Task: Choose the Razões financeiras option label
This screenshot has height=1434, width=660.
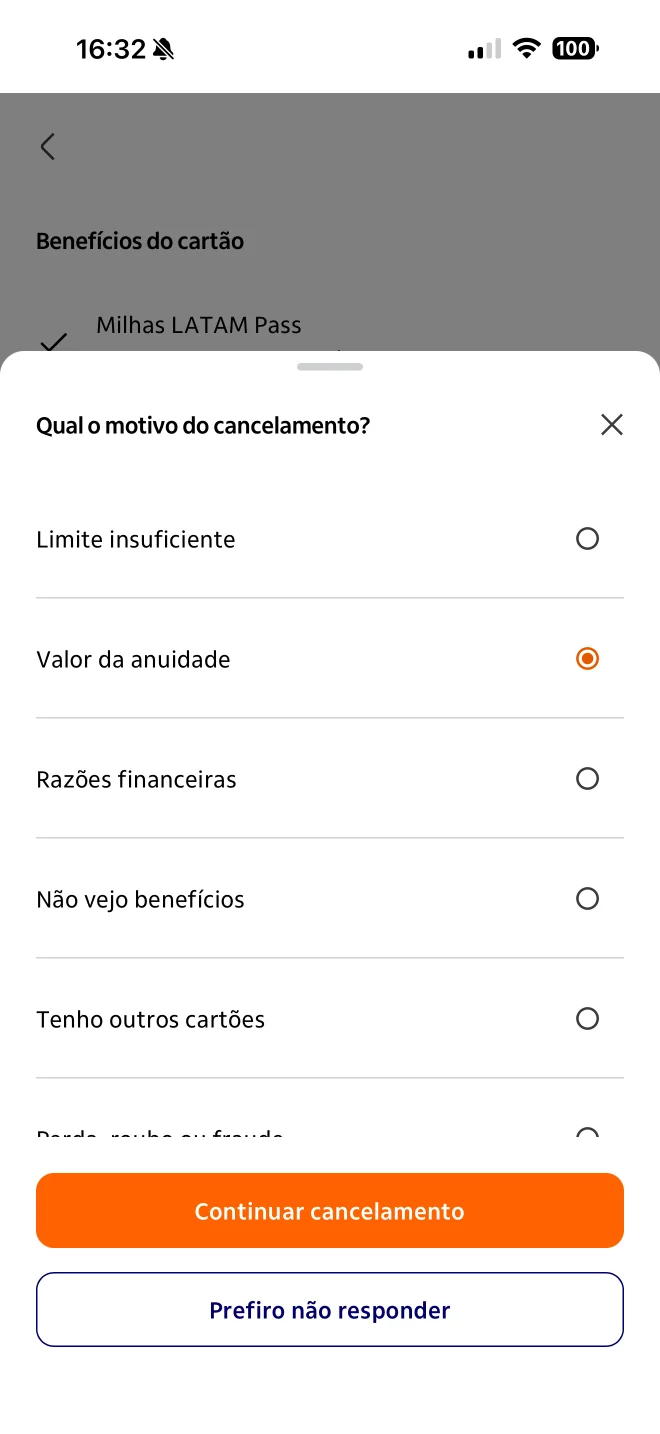Action: pos(136,780)
